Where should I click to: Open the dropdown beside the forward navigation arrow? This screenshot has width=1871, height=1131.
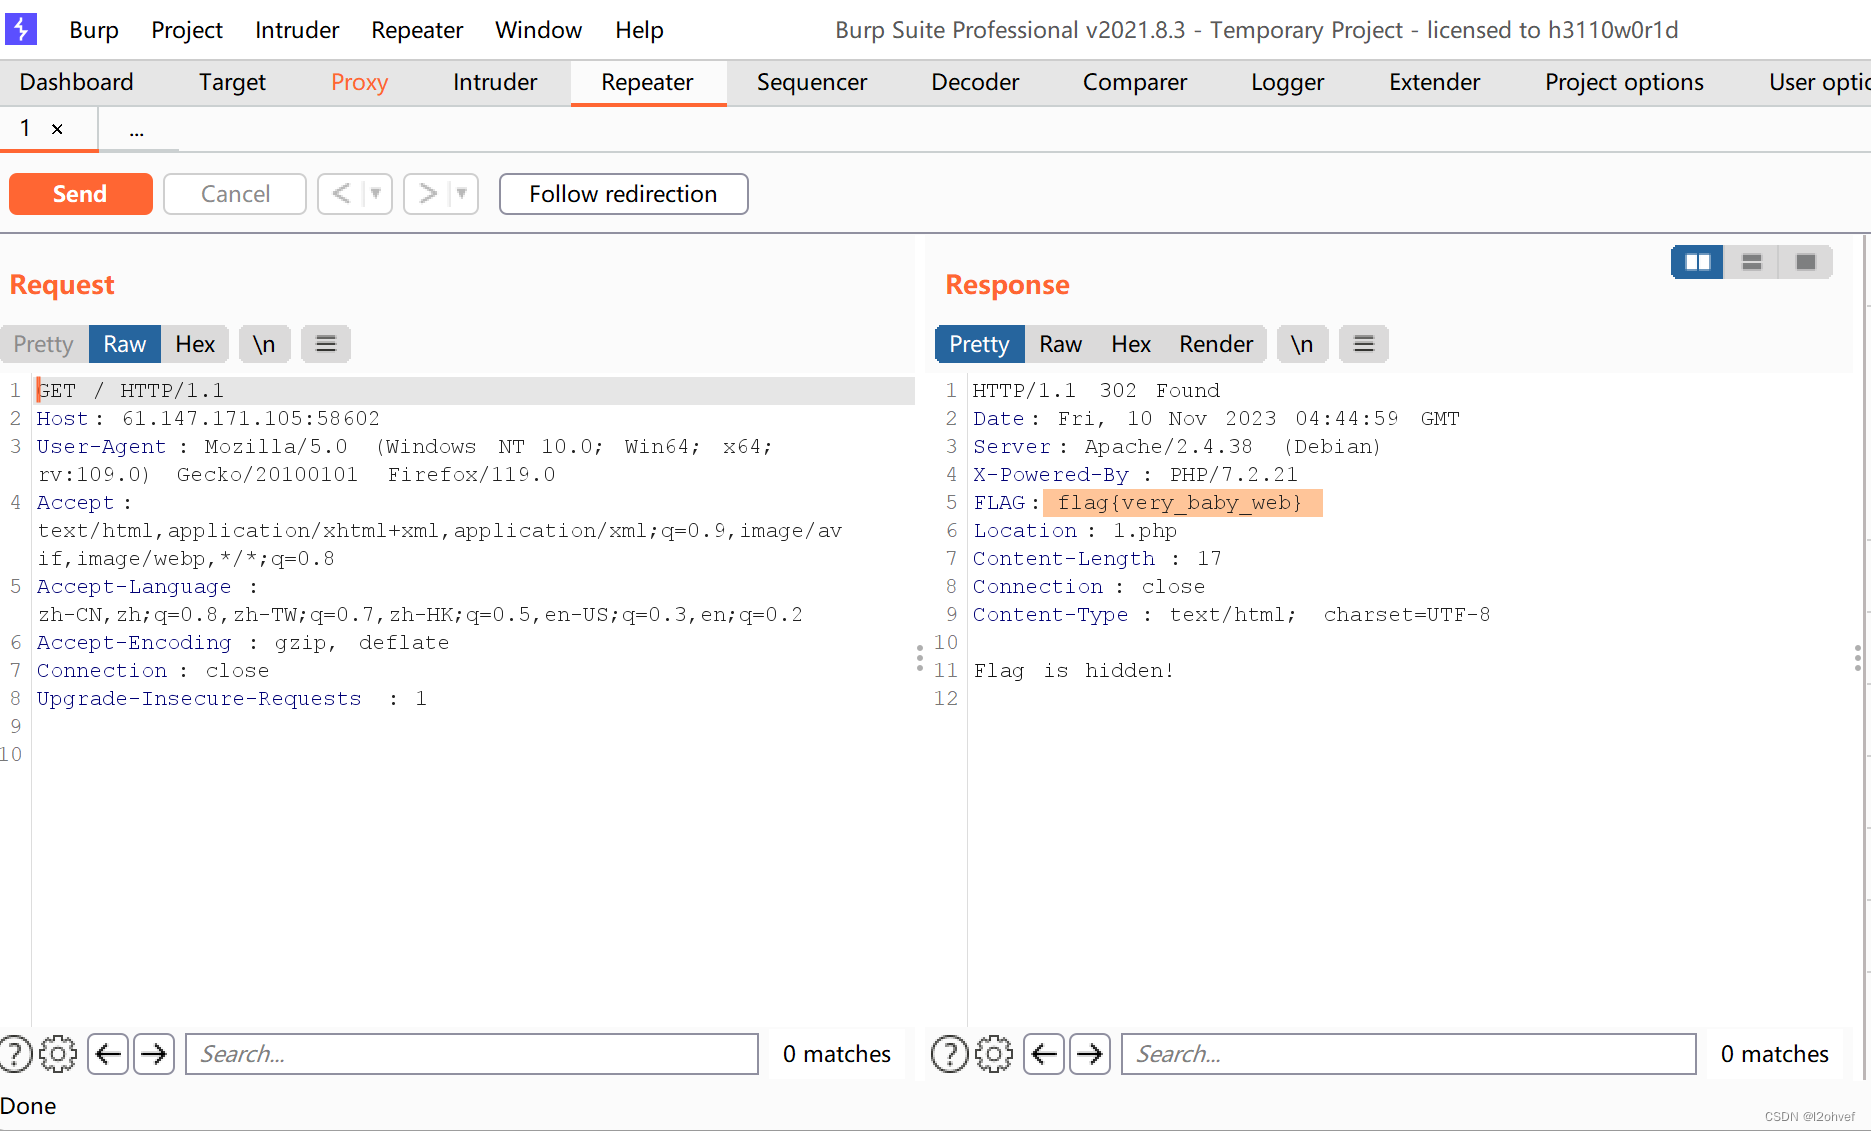pyautogui.click(x=461, y=194)
